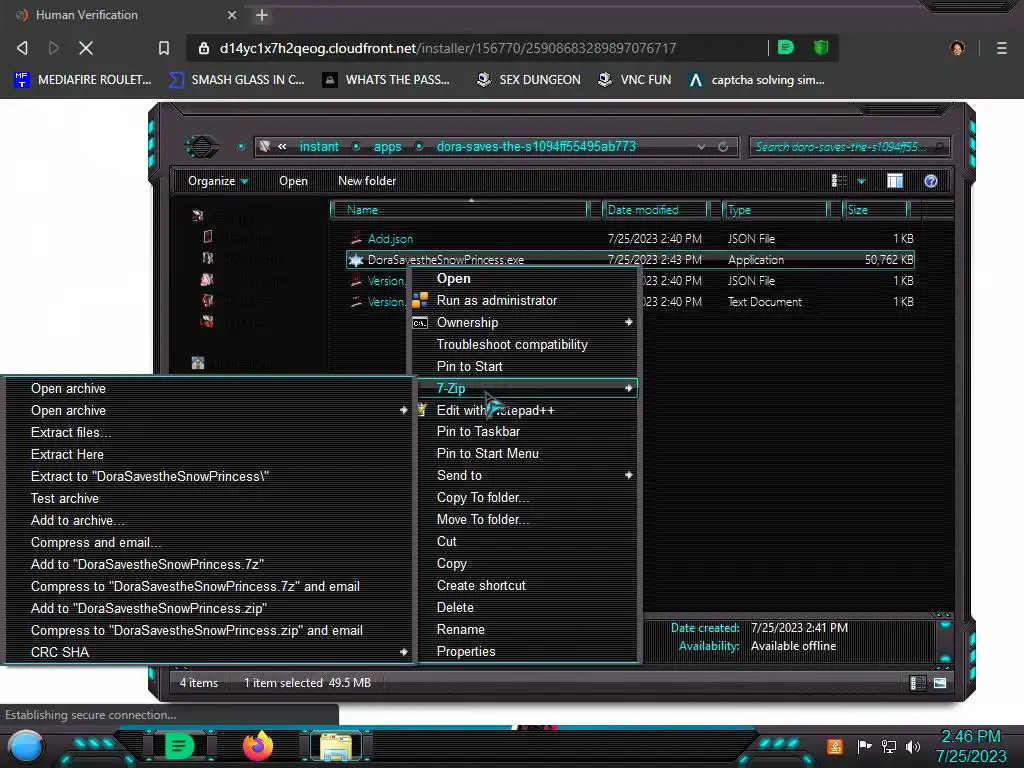This screenshot has width=1024, height=768.
Task: Open Explorer help icon
Action: point(931,181)
